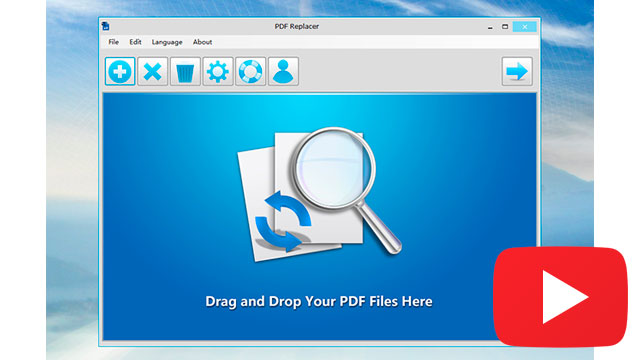
Task: Click the Add PDF files plus icon
Action: 120,71
